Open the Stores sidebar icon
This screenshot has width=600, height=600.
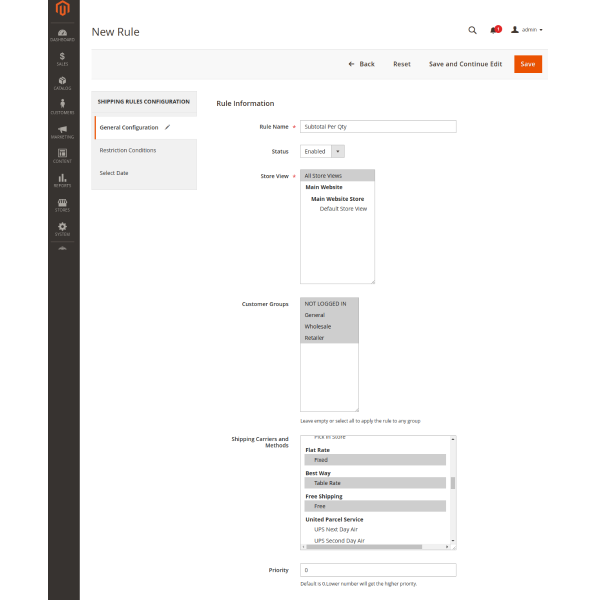(x=62, y=204)
